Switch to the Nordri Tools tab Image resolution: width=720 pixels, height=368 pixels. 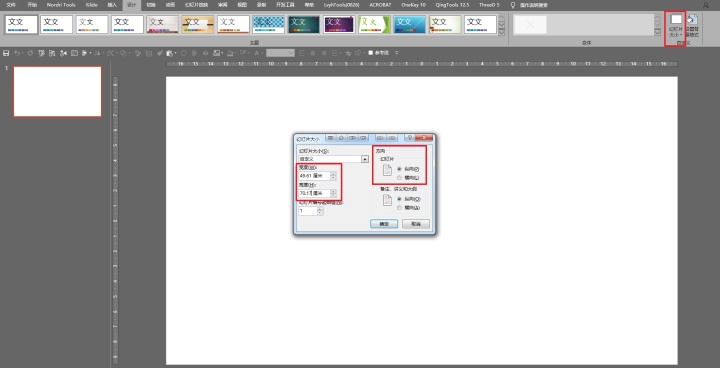click(61, 5)
